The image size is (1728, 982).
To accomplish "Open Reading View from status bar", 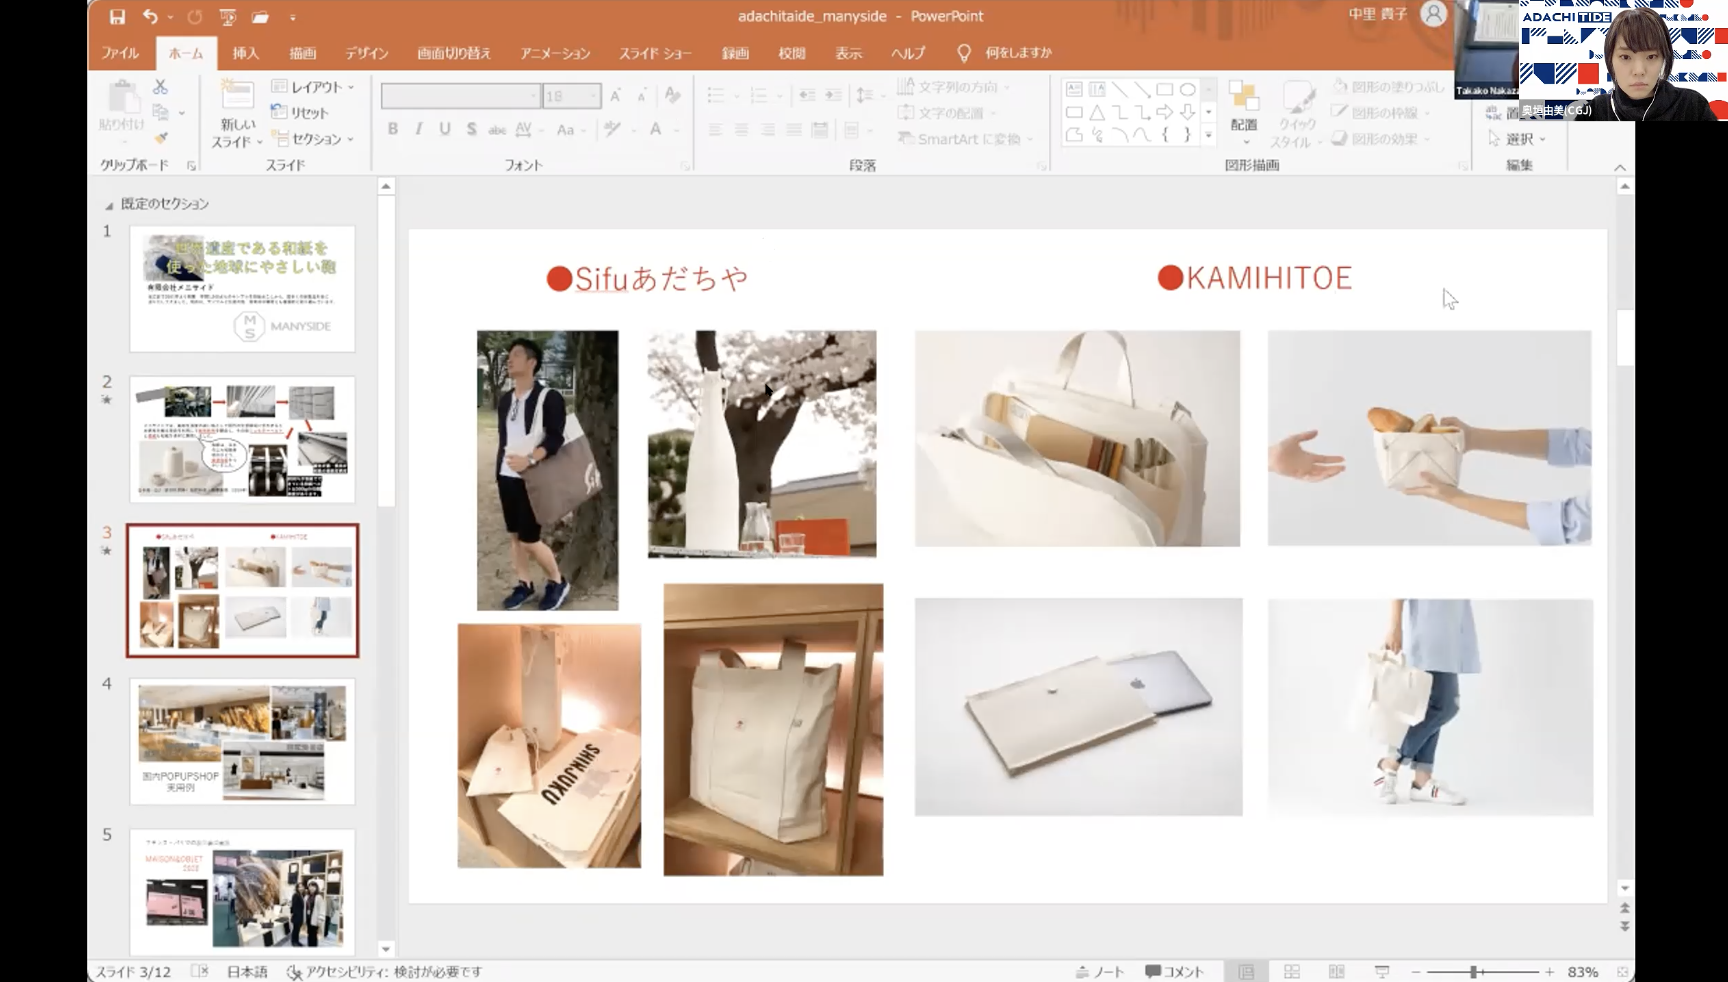I will (1337, 972).
